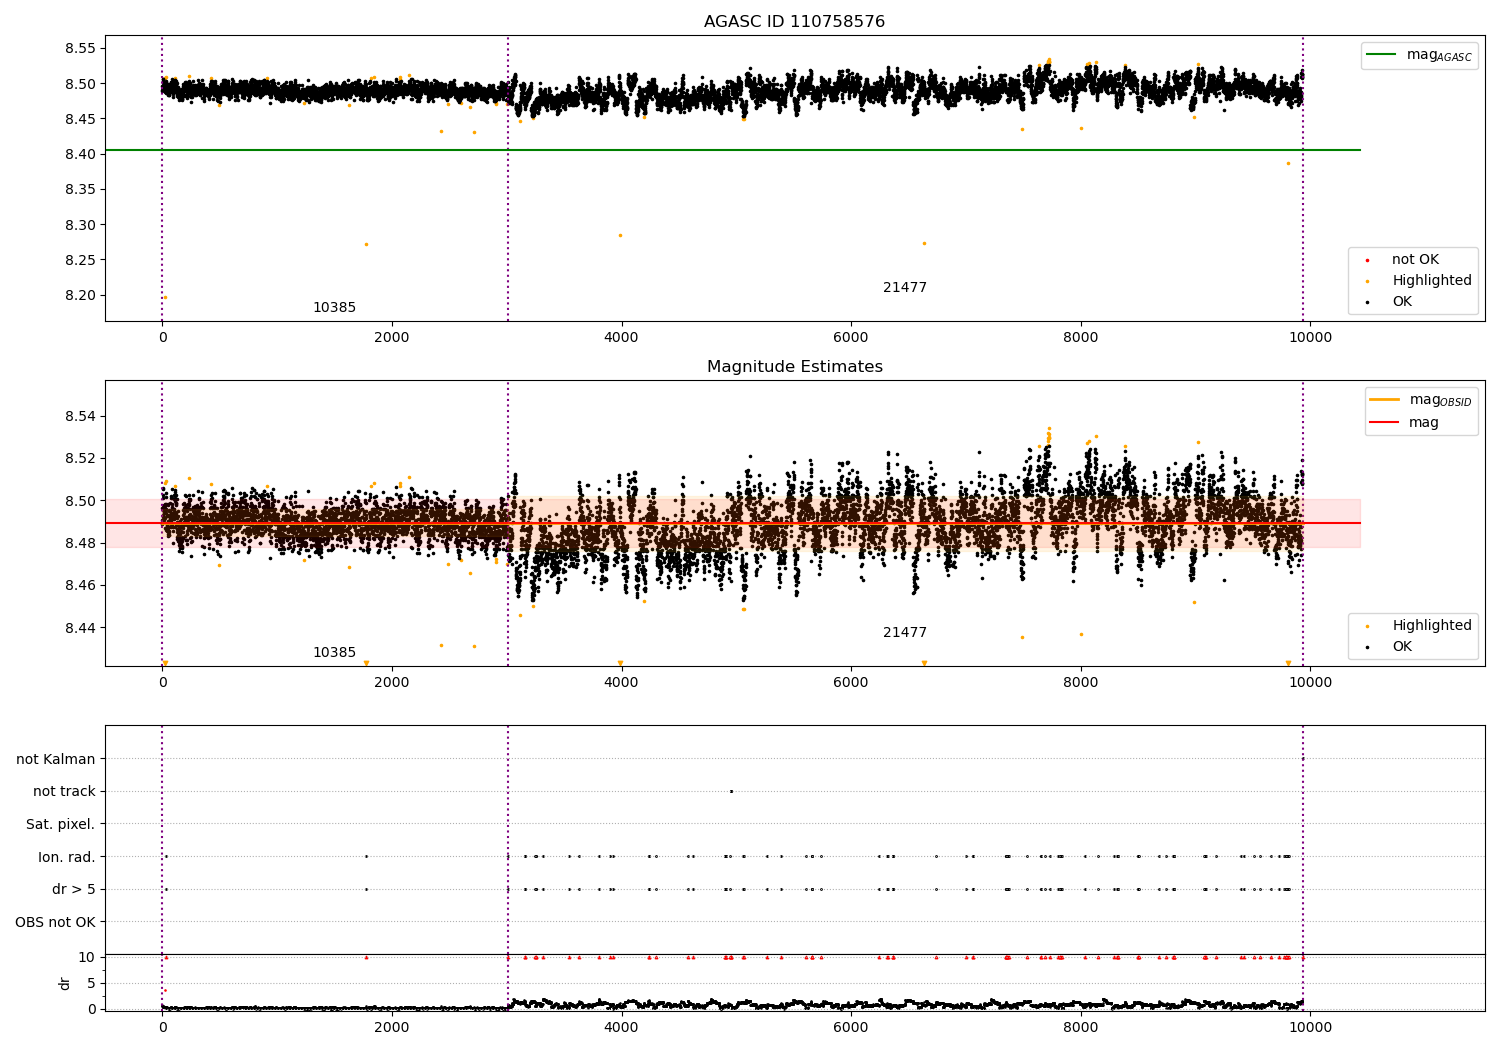This screenshot has height=1050, width=1500.
Task: Click the 10000 x-axis tick under the top plot
Action: pyautogui.click(x=1310, y=338)
